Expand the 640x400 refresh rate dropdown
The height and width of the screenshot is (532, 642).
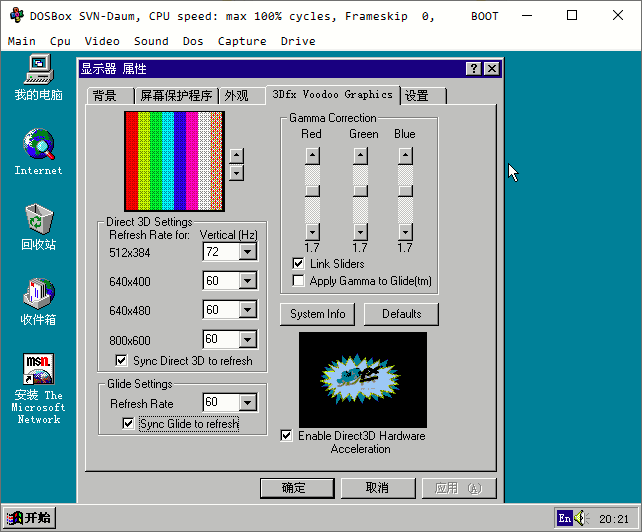tap(248, 281)
